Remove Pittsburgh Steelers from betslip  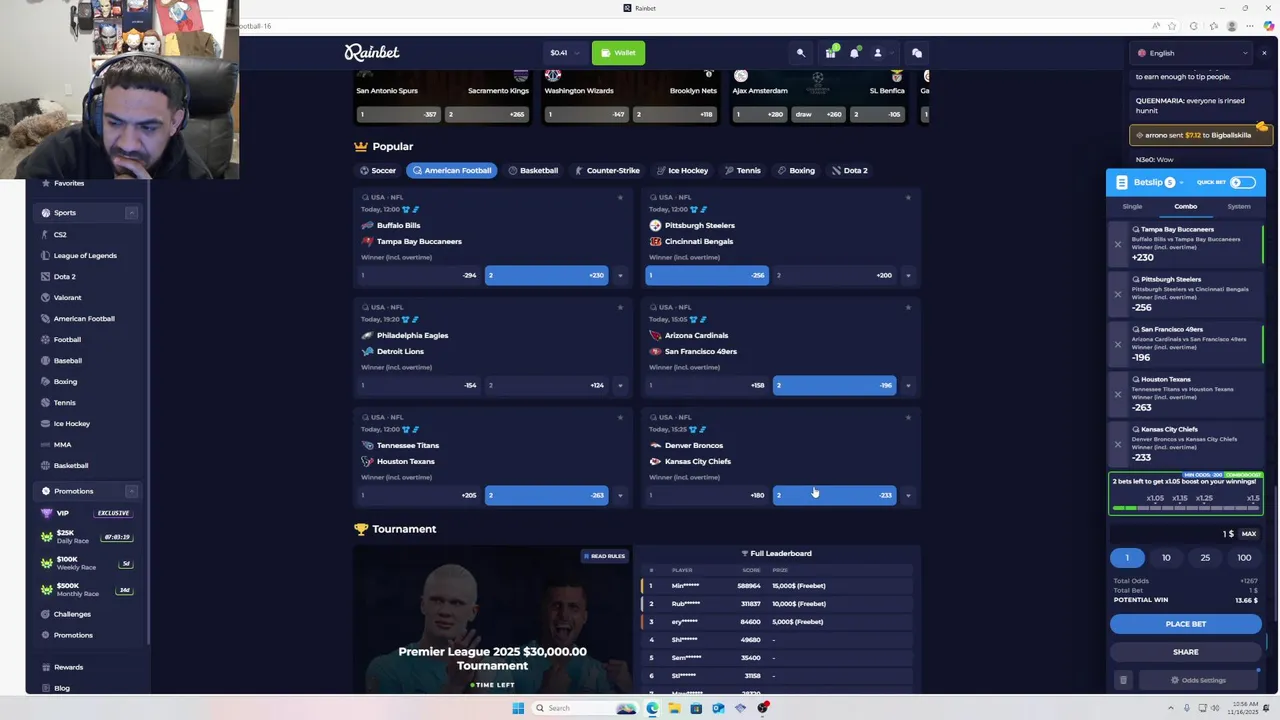pos(1118,294)
